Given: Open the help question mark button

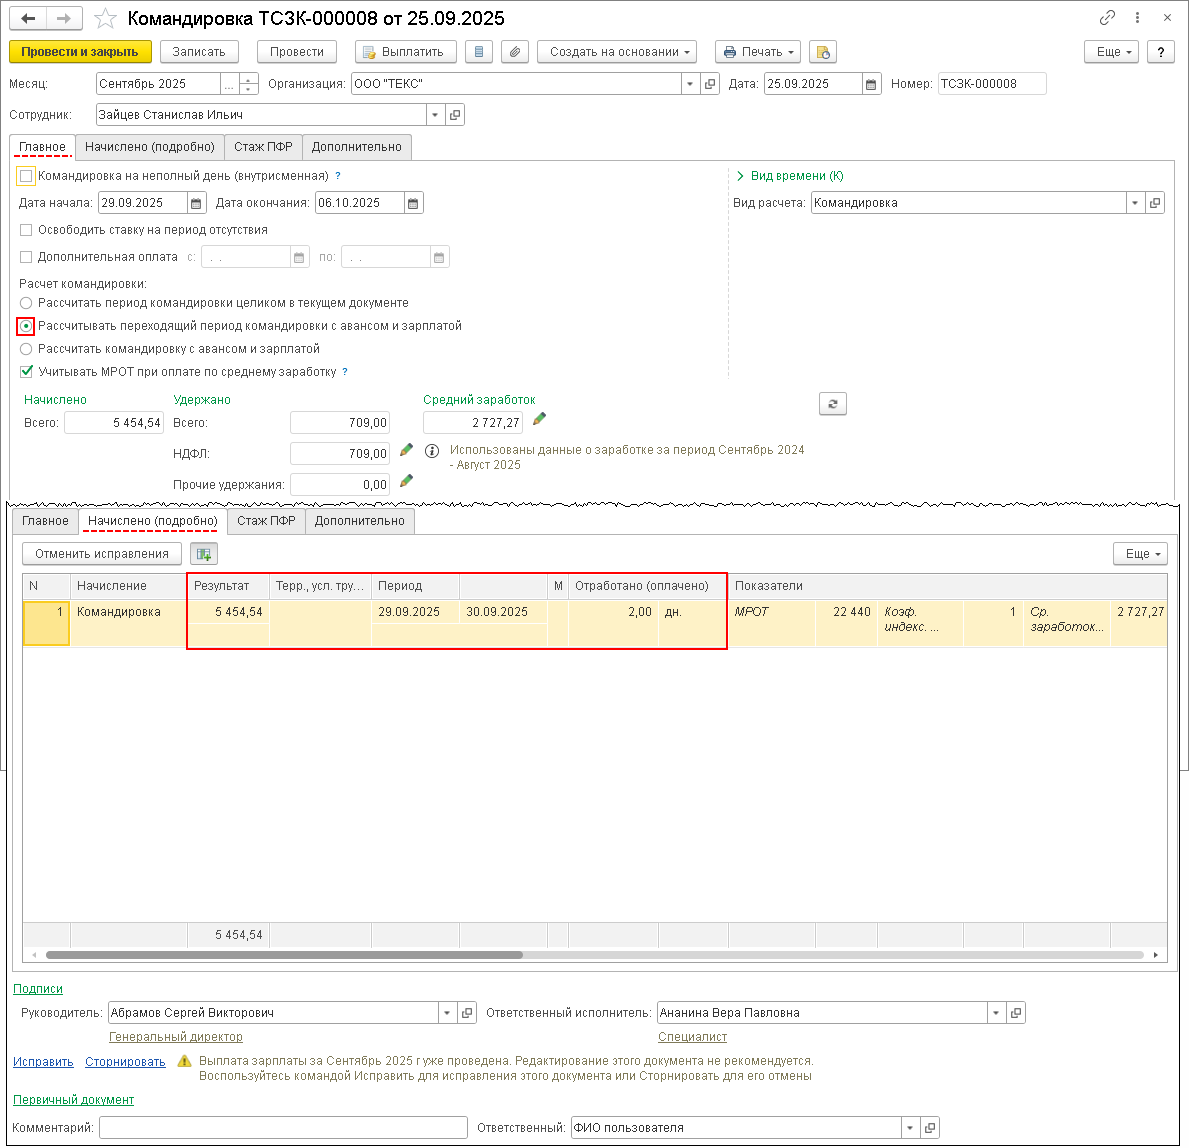Looking at the screenshot, I should (x=1160, y=52).
